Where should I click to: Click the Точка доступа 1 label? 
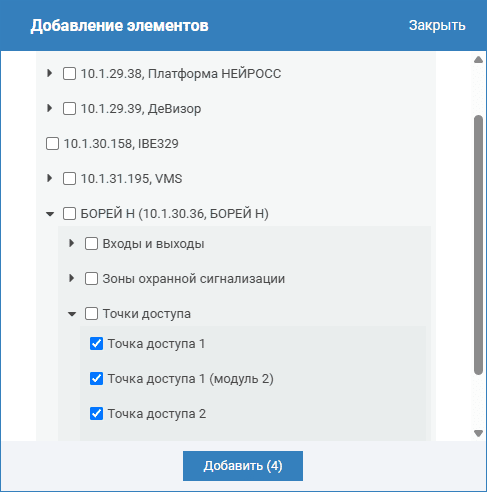tap(156, 344)
